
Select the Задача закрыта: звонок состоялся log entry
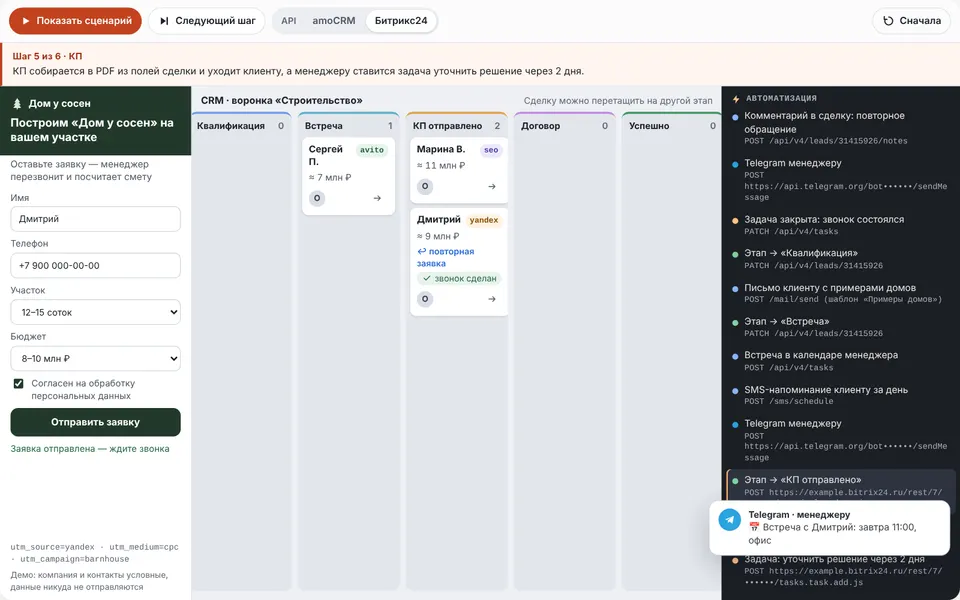[841, 225]
